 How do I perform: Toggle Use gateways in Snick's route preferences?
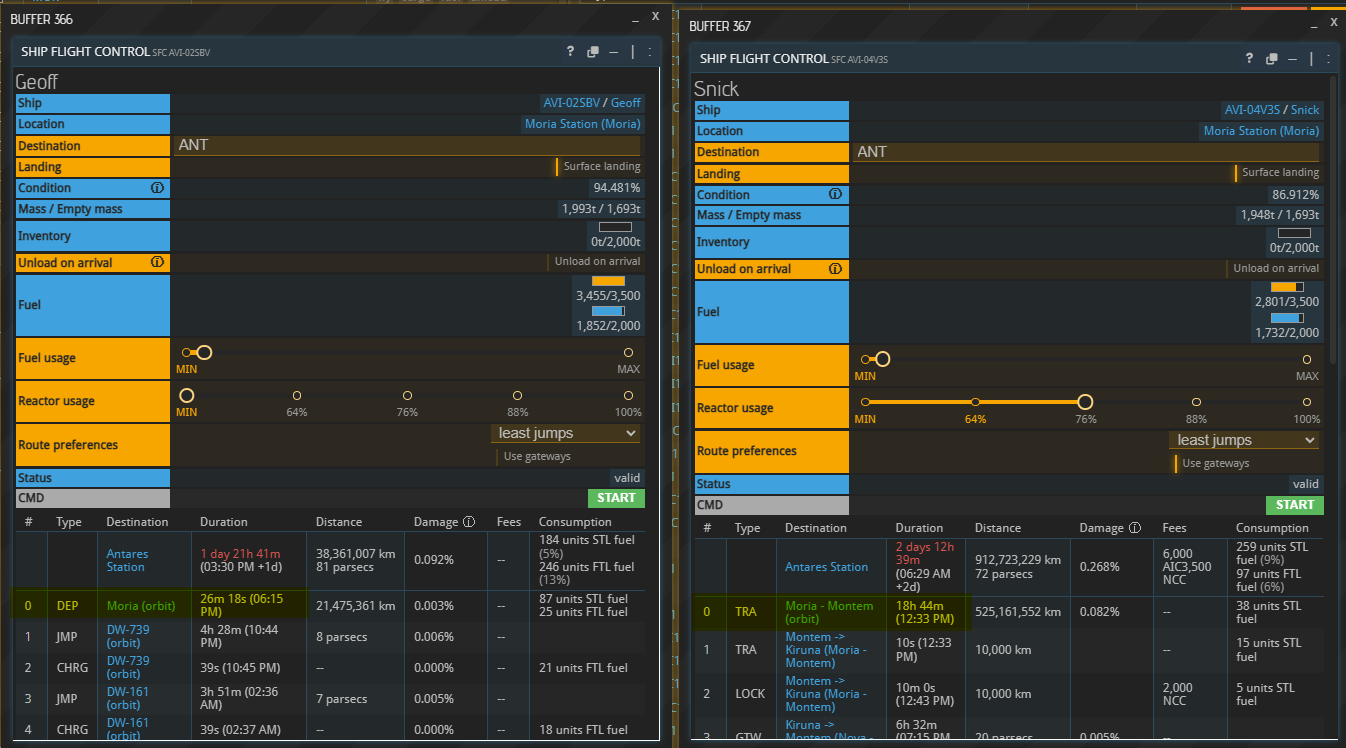click(x=1214, y=463)
